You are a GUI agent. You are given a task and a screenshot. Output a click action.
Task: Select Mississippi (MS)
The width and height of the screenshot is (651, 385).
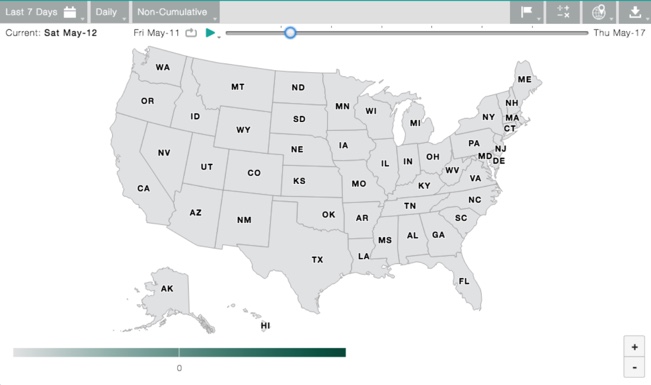point(385,240)
